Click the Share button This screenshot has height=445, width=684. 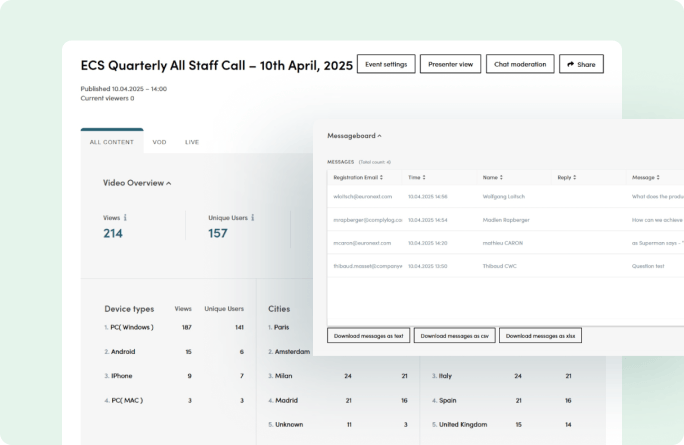(x=581, y=64)
